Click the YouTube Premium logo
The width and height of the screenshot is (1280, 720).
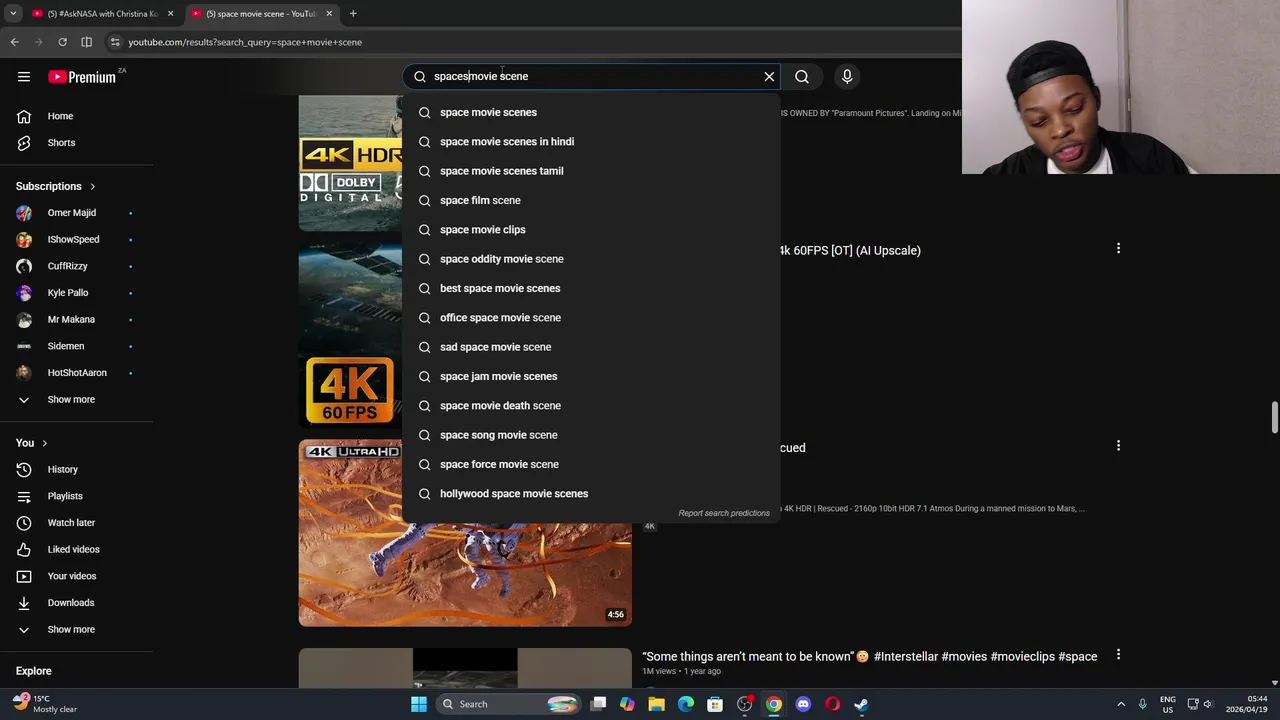(82, 76)
